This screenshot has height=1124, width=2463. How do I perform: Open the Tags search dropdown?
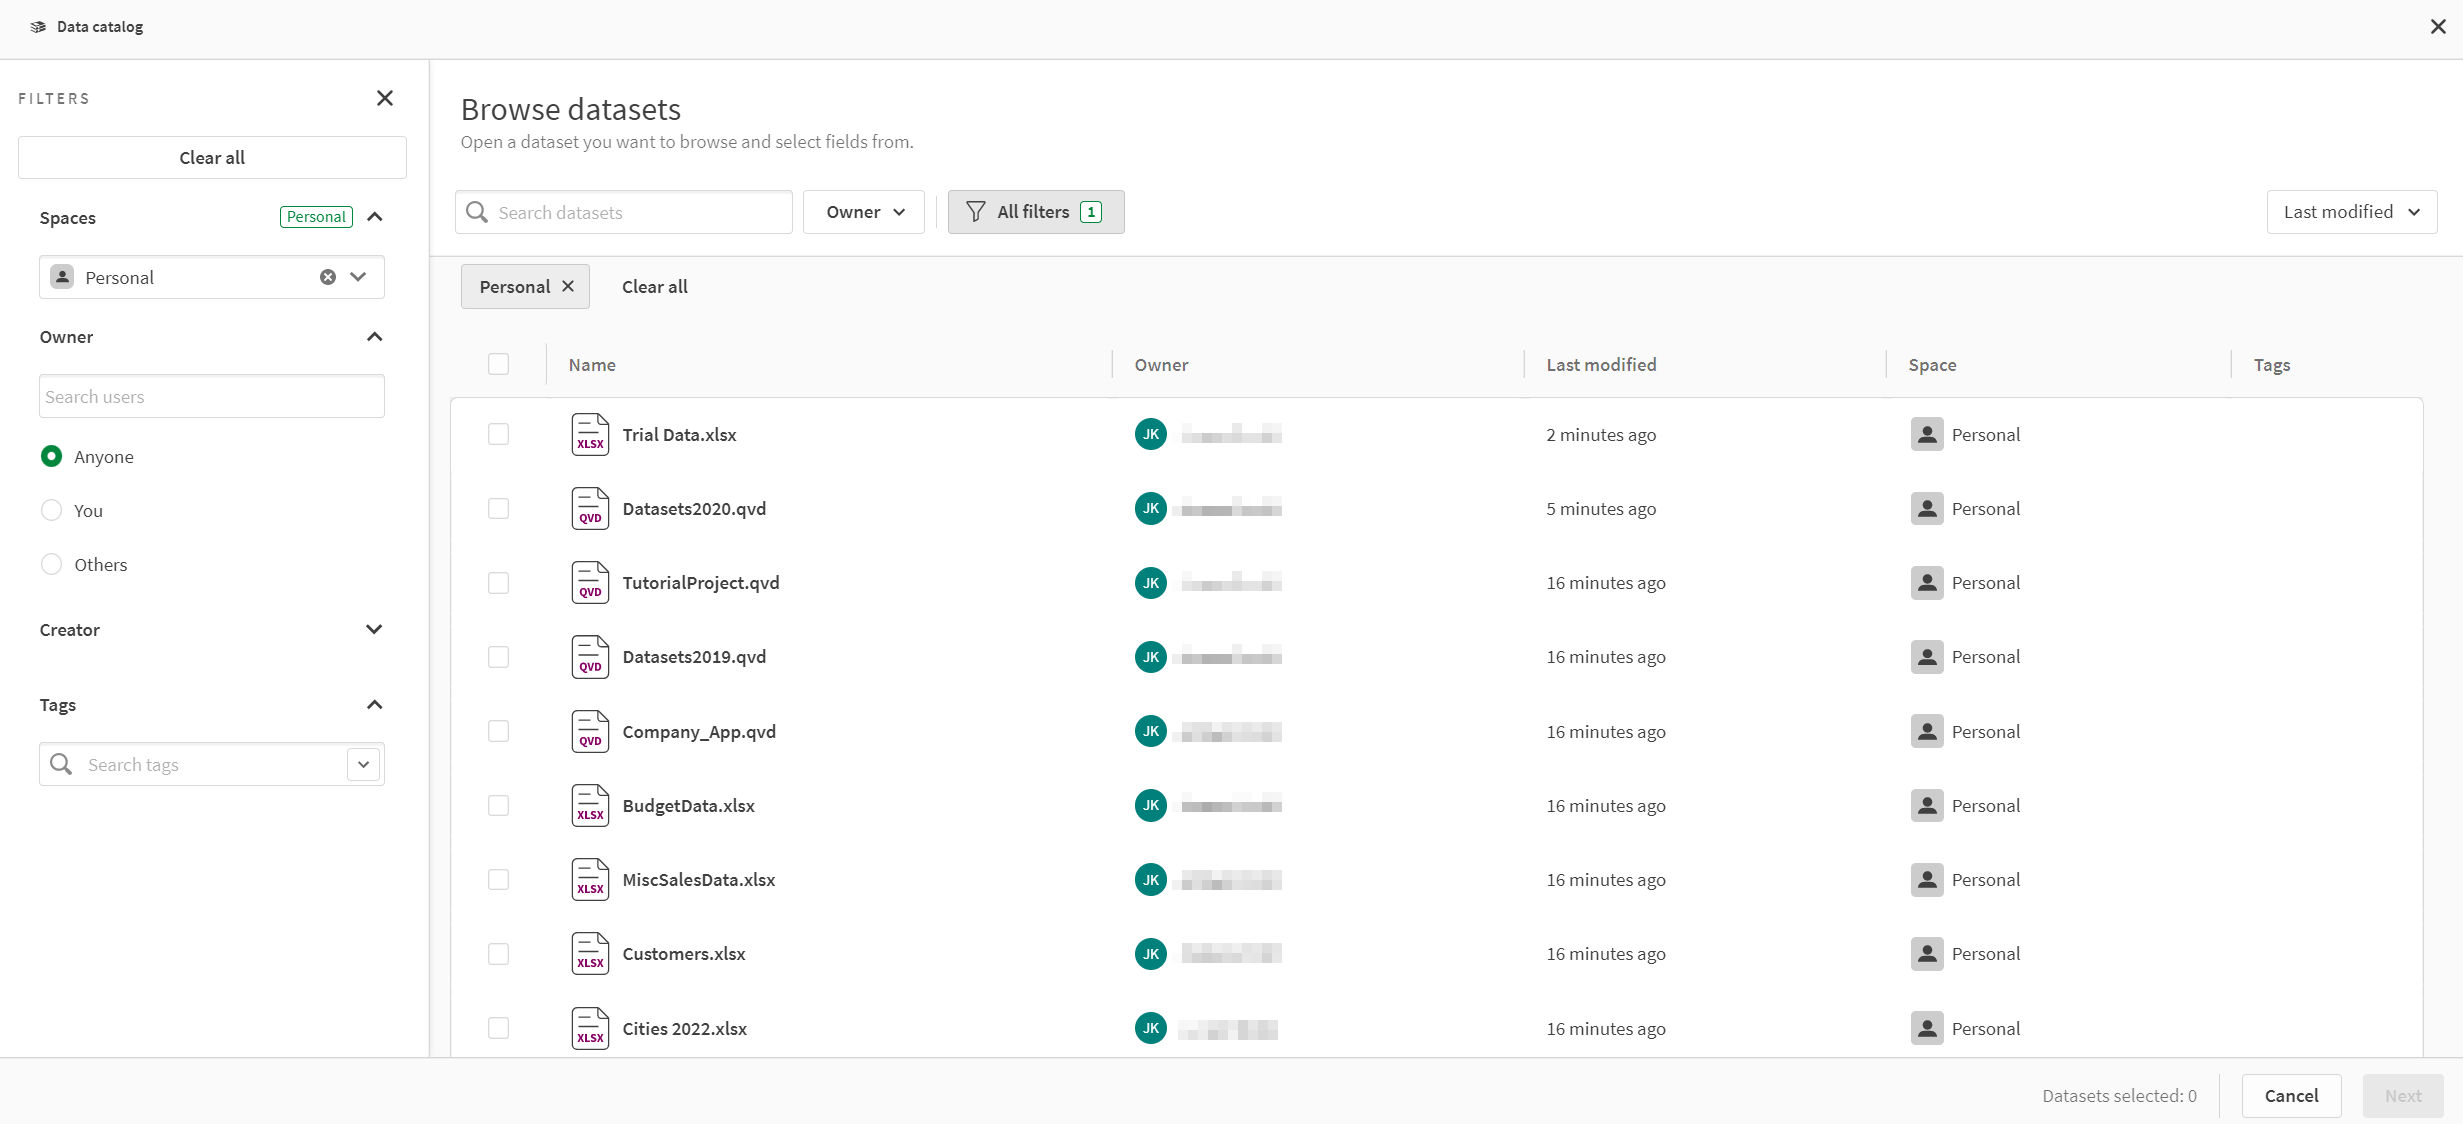(363, 765)
